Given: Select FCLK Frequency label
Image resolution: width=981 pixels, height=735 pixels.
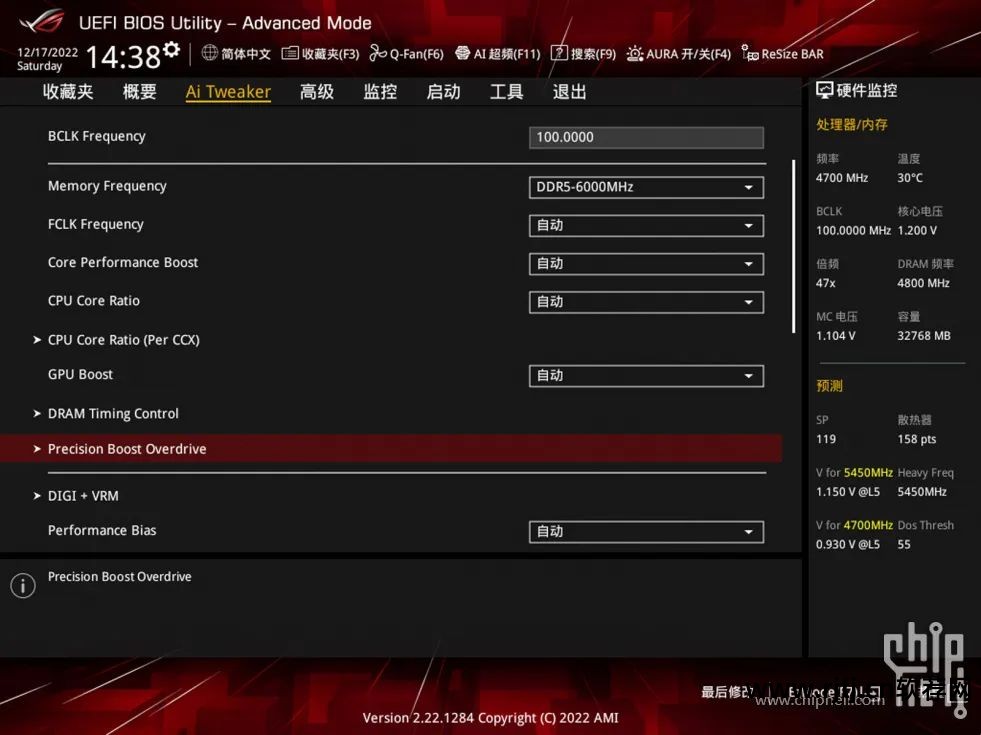Looking at the screenshot, I should point(96,224).
